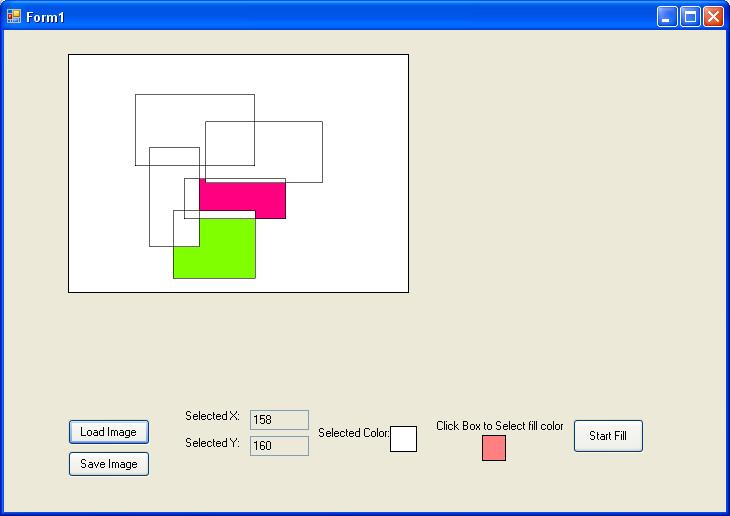730x516 pixels.
Task: Select the Selected X field showing 158
Action: pyautogui.click(x=279, y=420)
